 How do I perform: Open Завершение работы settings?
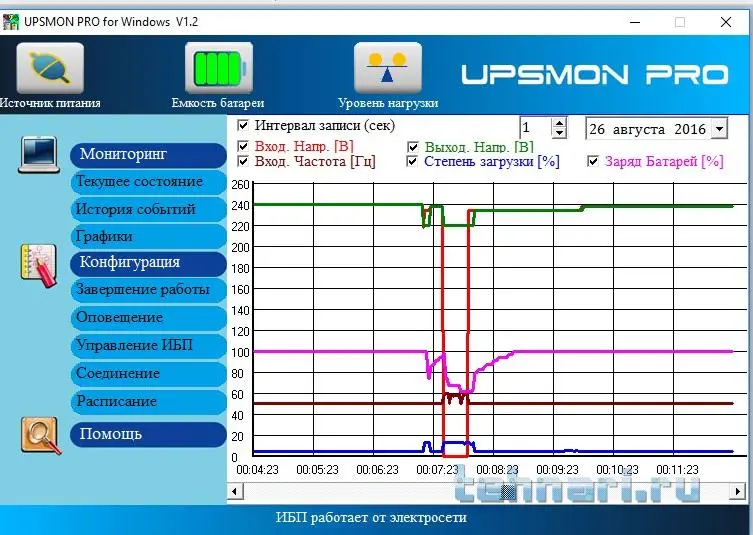148,290
